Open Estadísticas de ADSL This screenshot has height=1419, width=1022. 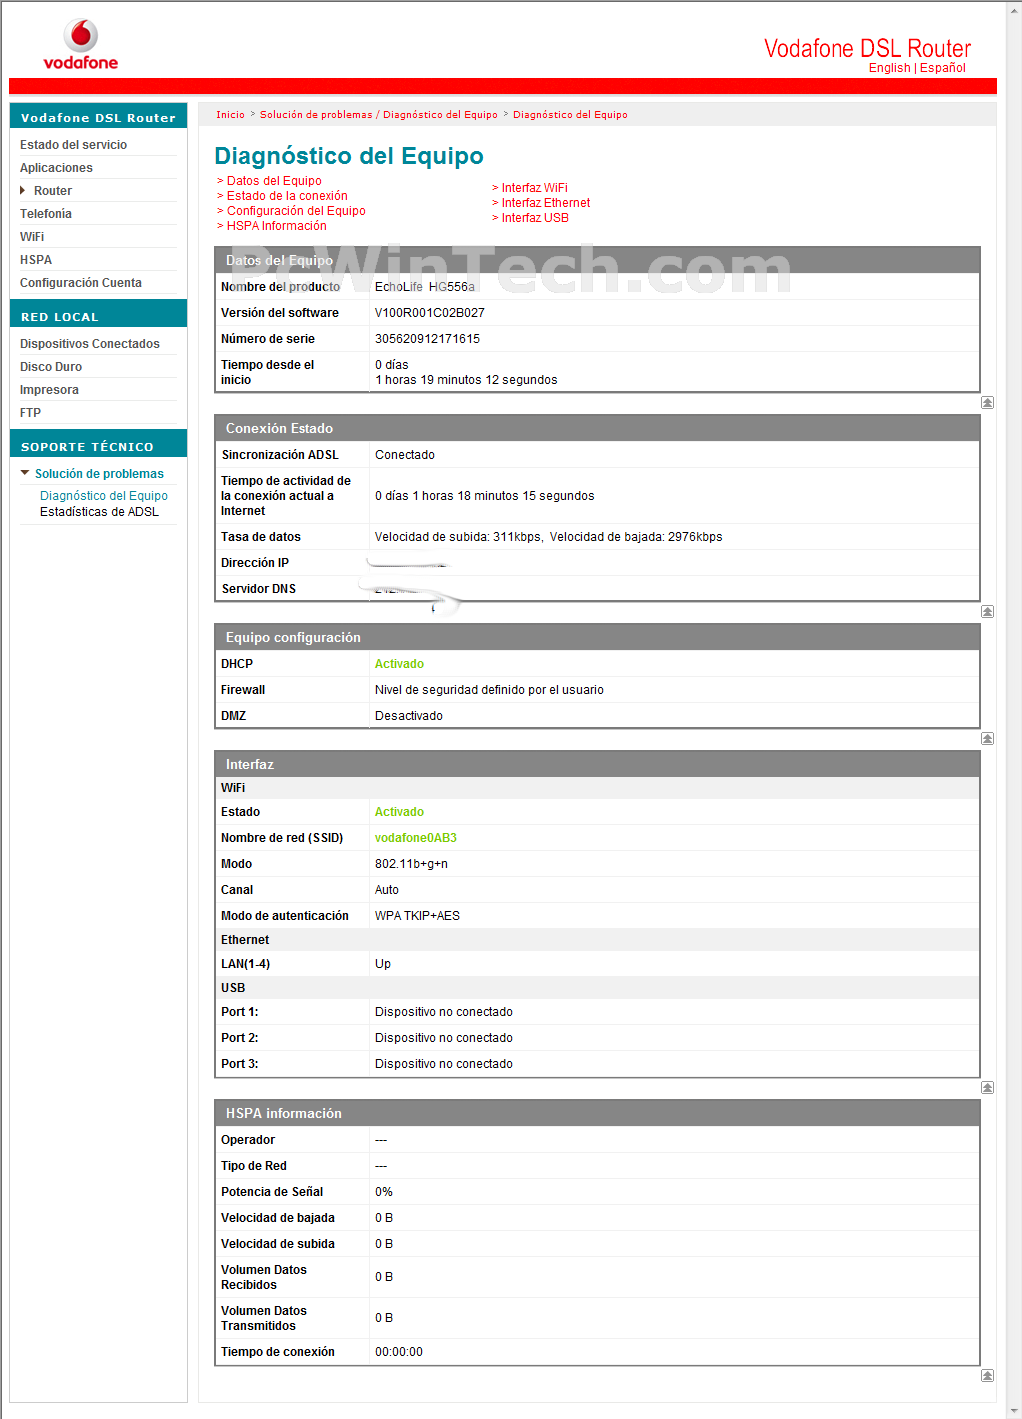pyautogui.click(x=99, y=512)
